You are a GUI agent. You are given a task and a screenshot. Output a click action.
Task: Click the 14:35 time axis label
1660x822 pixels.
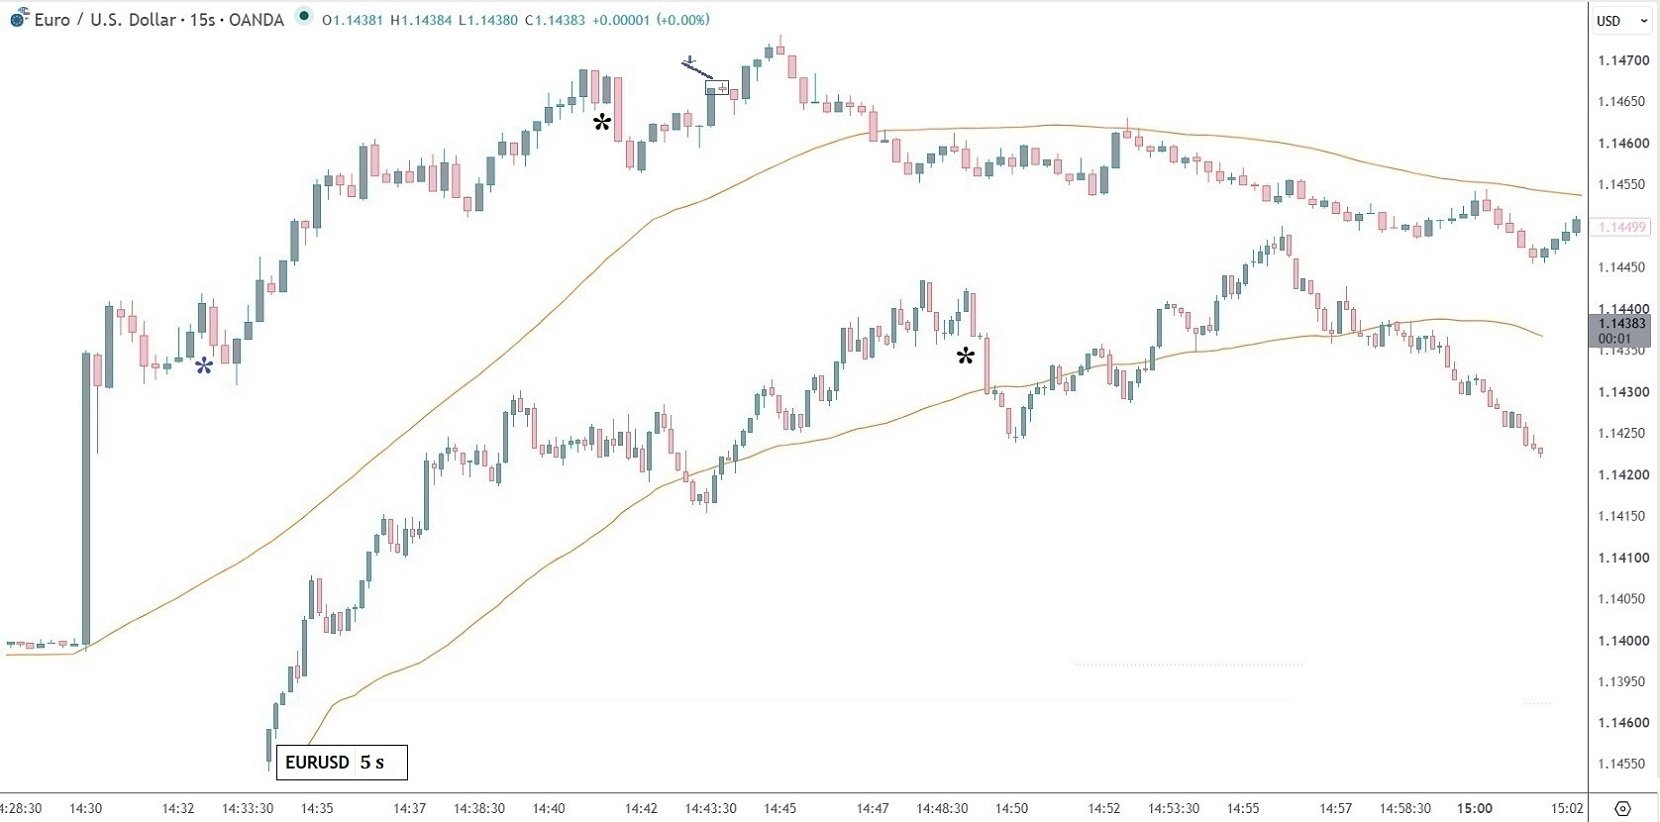pyautogui.click(x=317, y=808)
